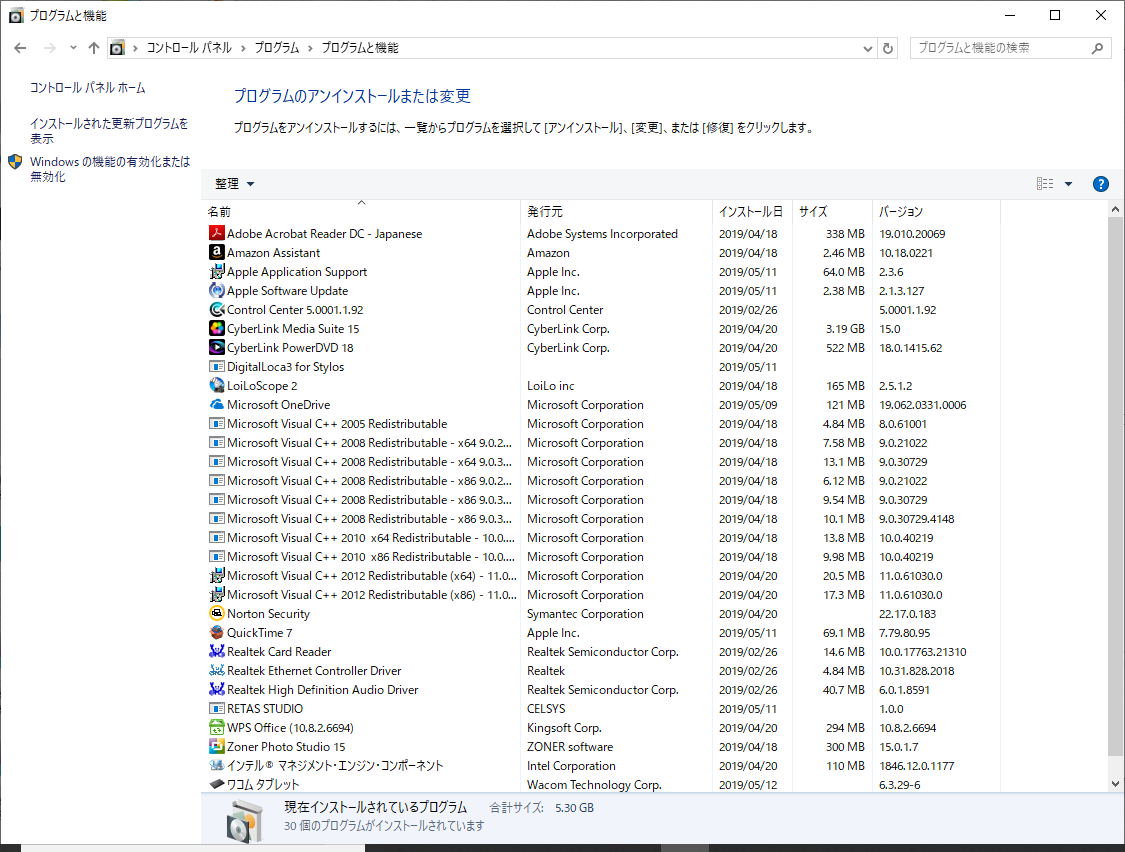Screen dimensions: 1125x852
Task: Click the Norton Security icon
Action: click(217, 614)
